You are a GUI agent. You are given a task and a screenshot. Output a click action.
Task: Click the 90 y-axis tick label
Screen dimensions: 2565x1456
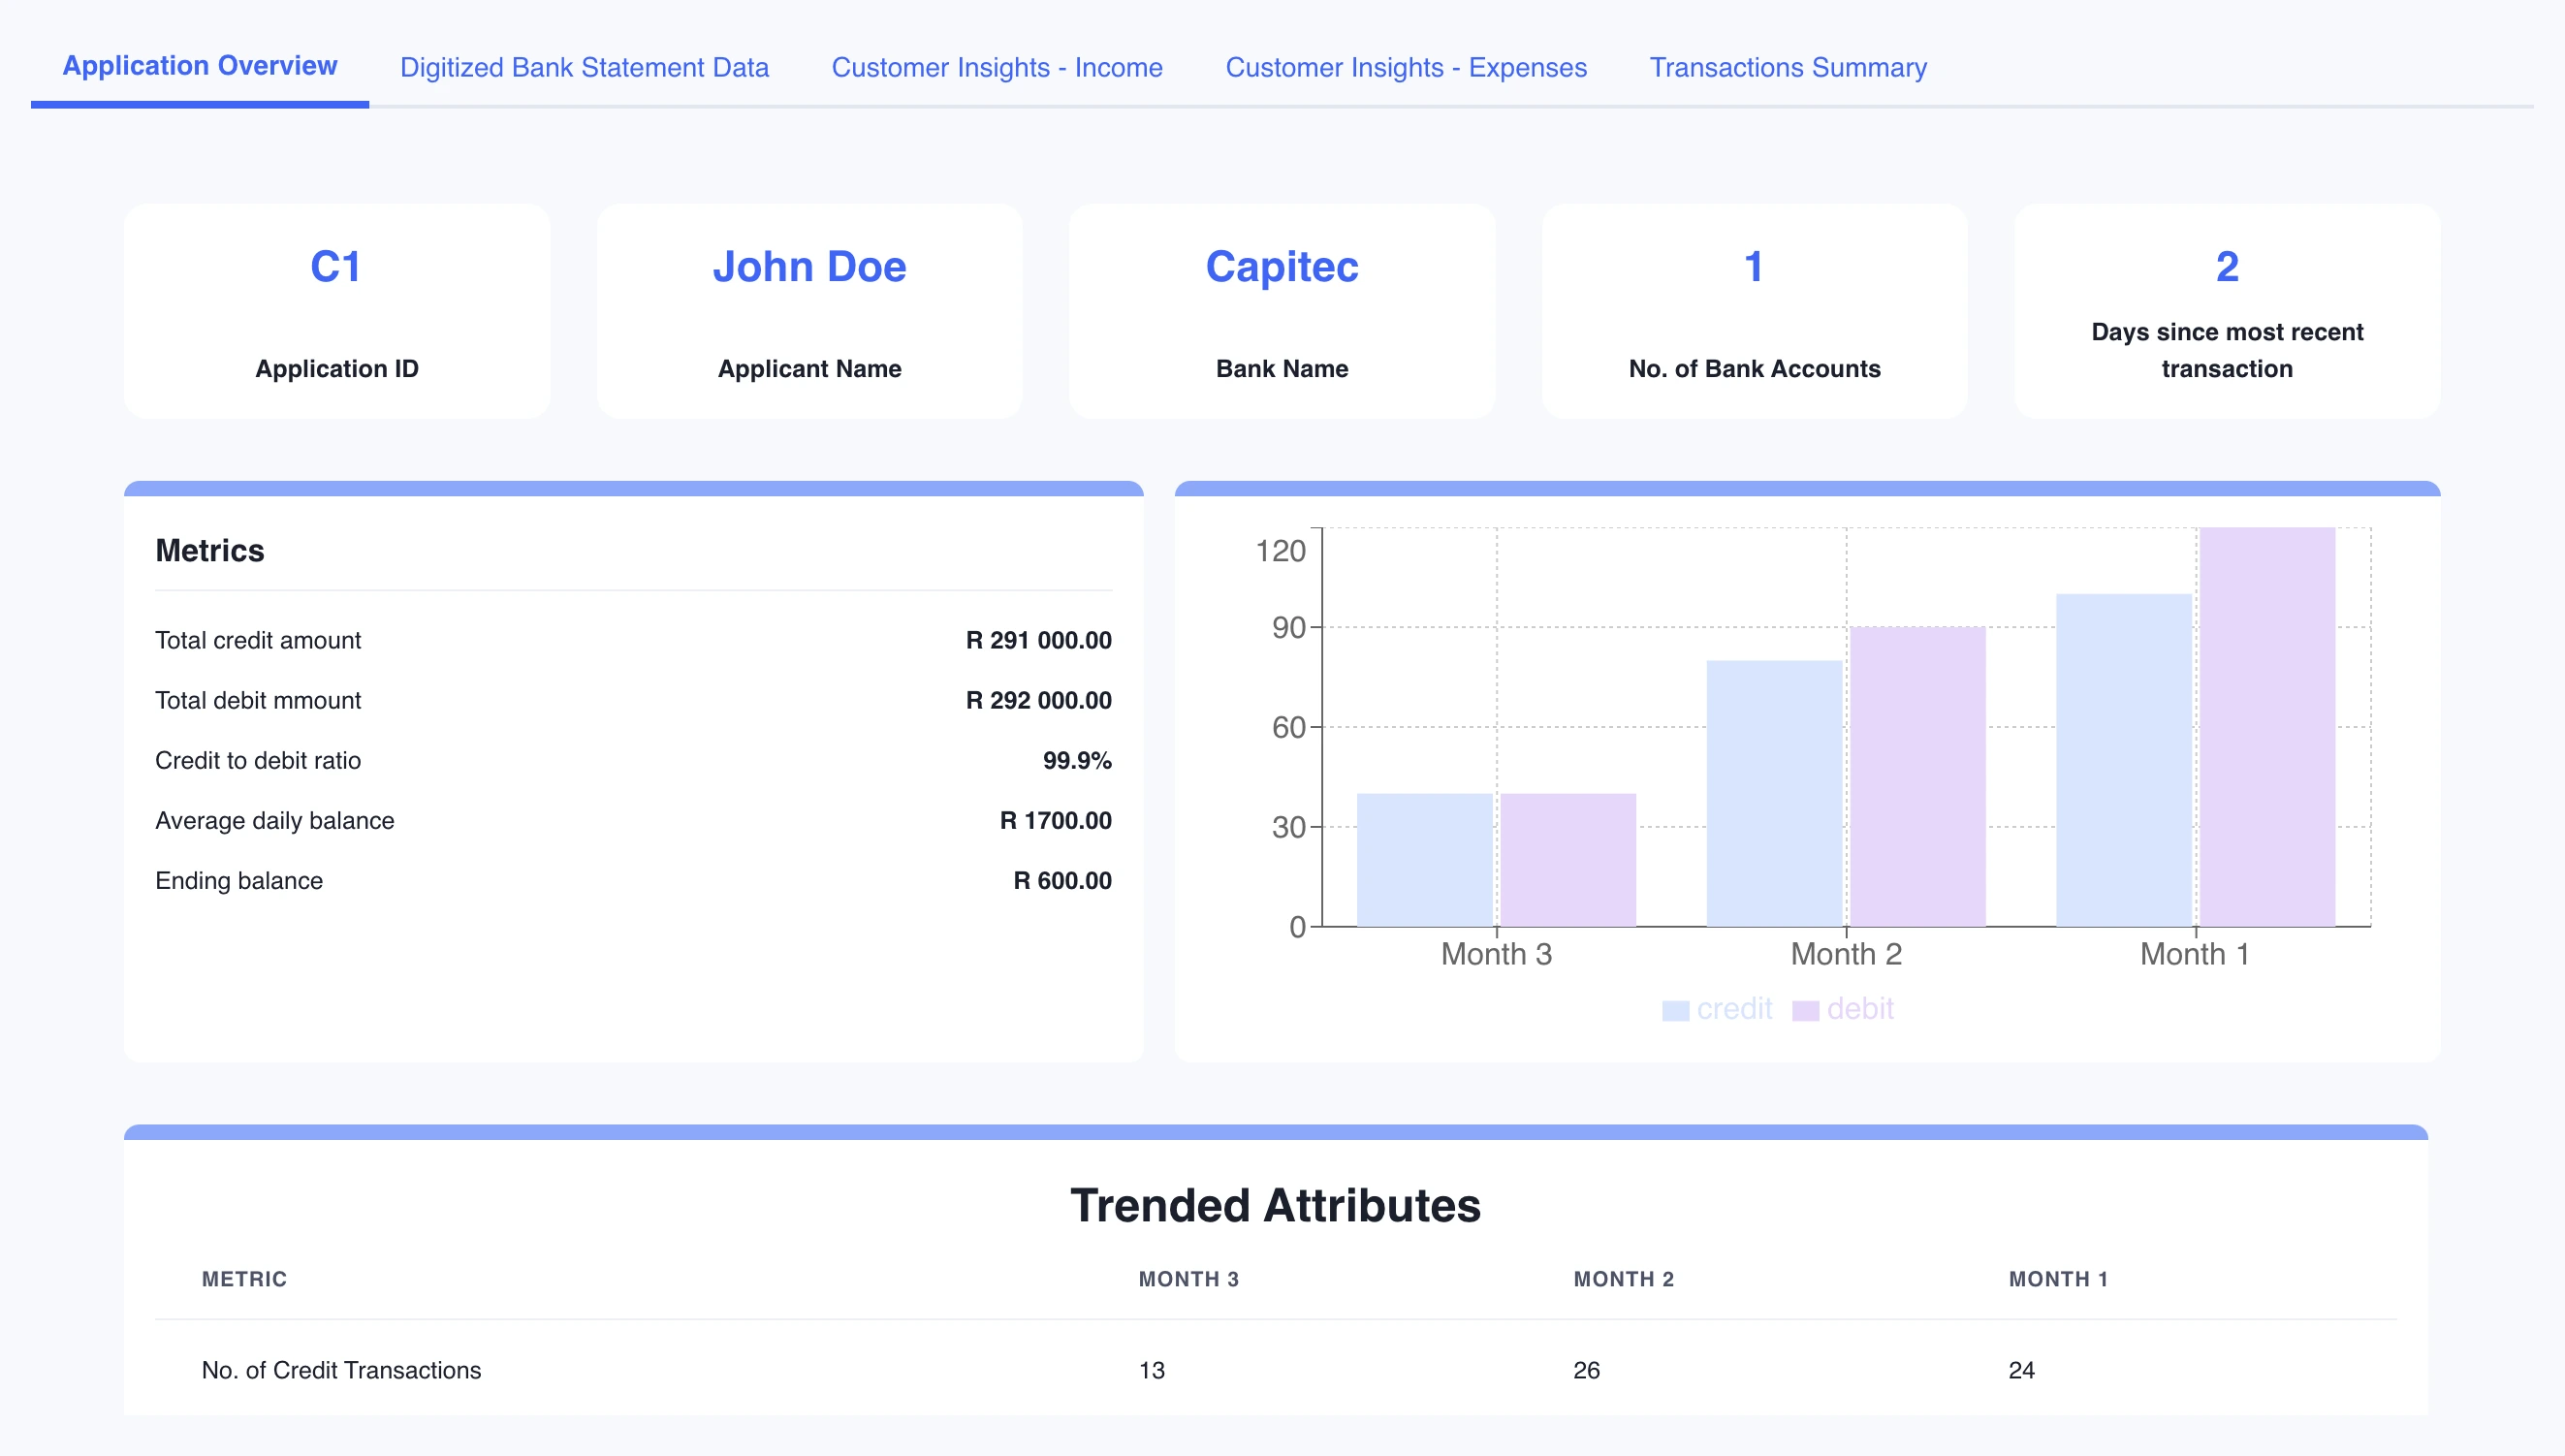coord(1289,627)
